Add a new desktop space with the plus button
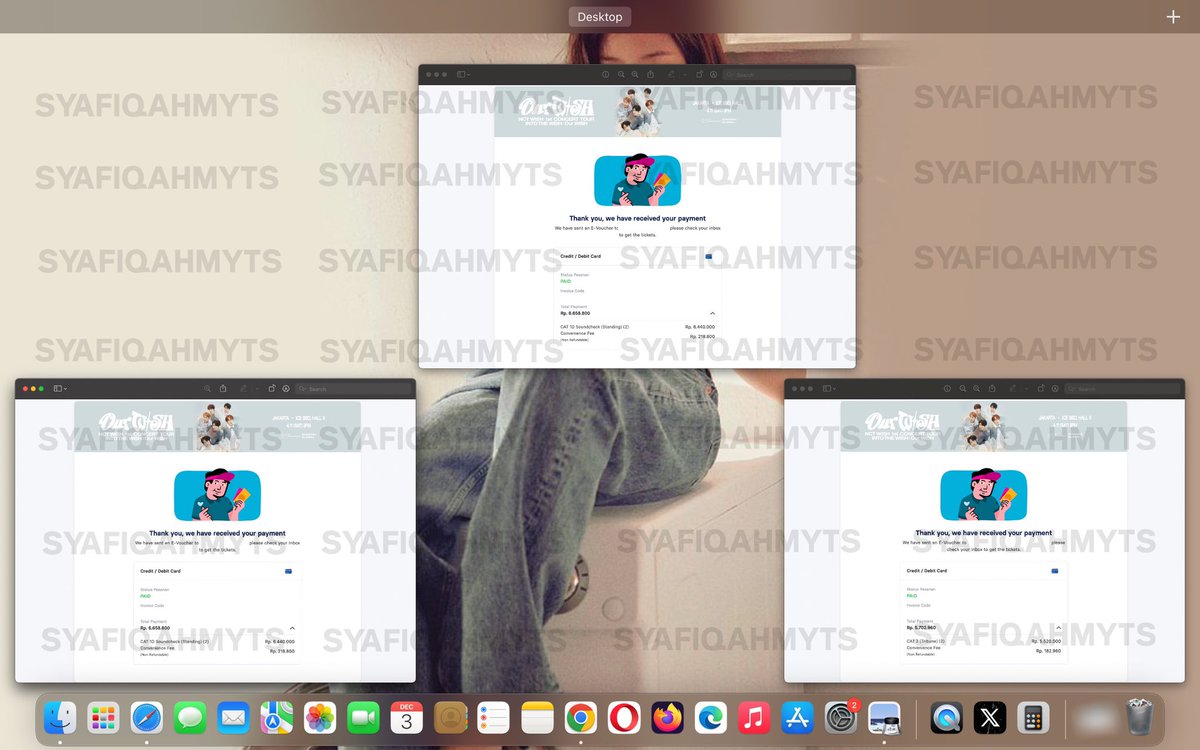 pyautogui.click(x=1171, y=16)
